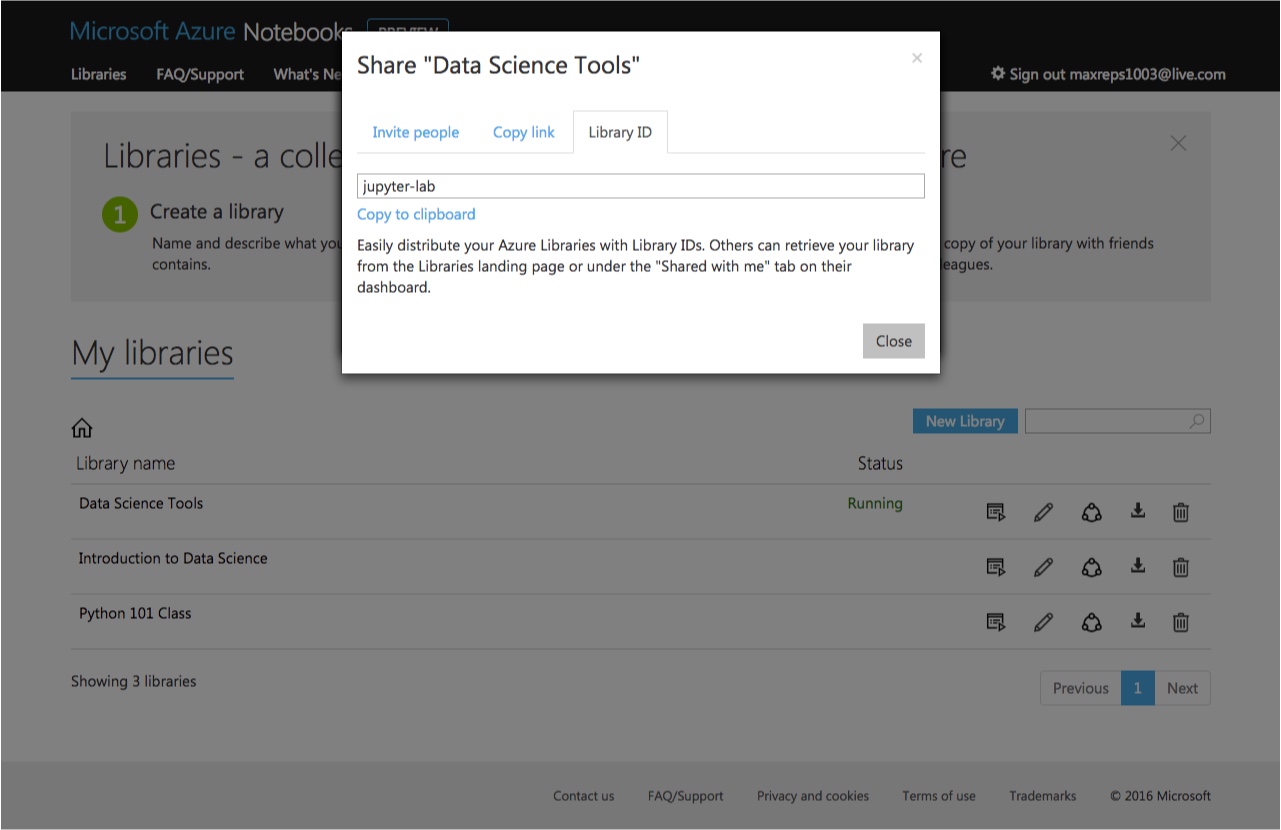Run Introduction to Data Science library icon
The width and height of the screenshot is (1281, 830).
(x=996, y=567)
